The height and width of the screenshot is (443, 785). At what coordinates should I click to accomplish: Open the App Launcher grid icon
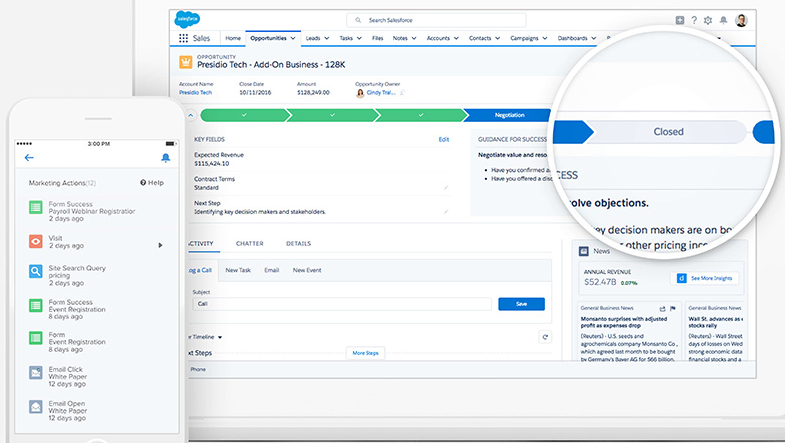click(x=184, y=38)
